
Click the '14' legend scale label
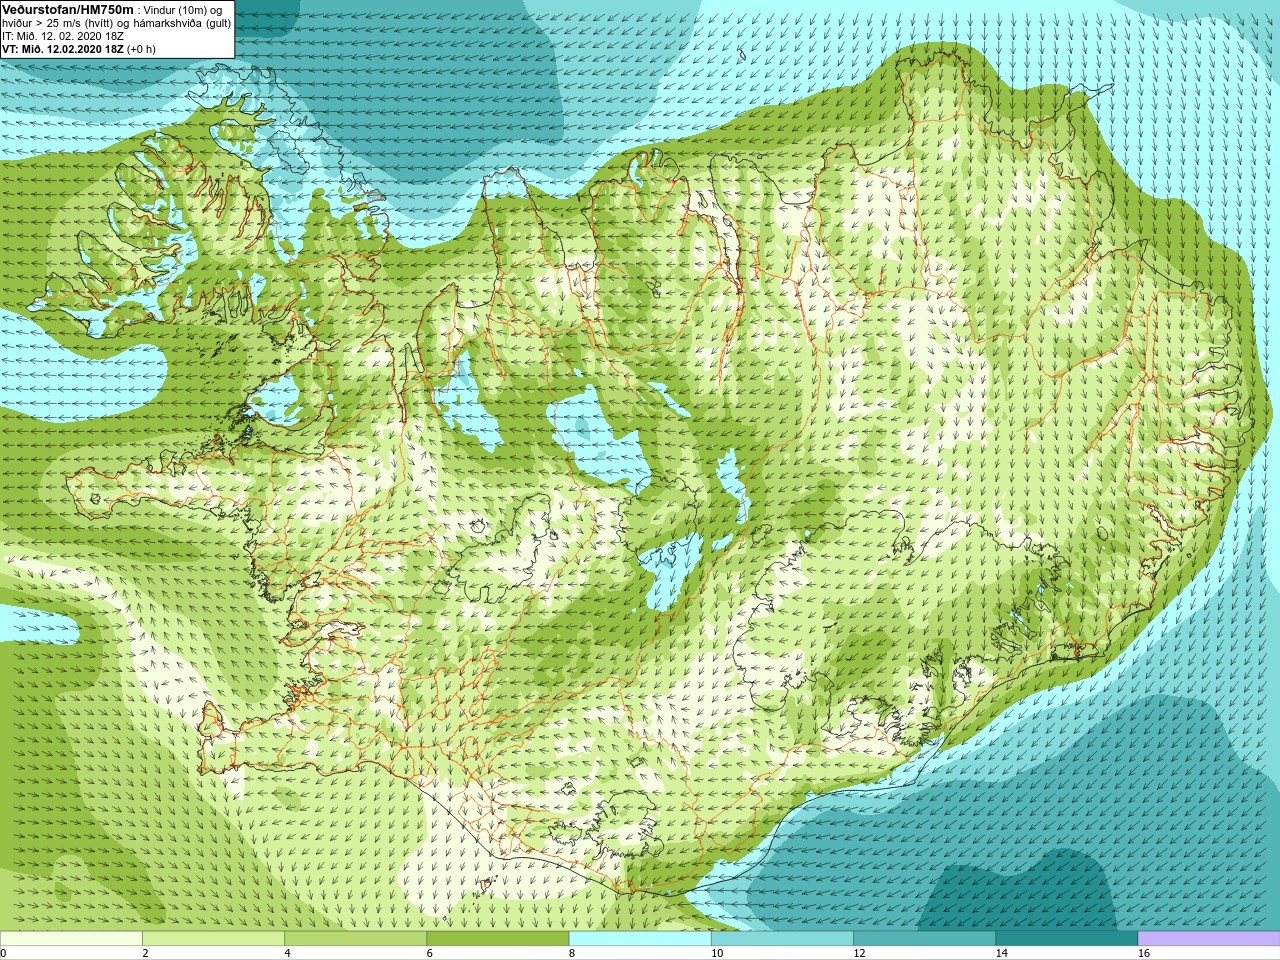(1002, 954)
